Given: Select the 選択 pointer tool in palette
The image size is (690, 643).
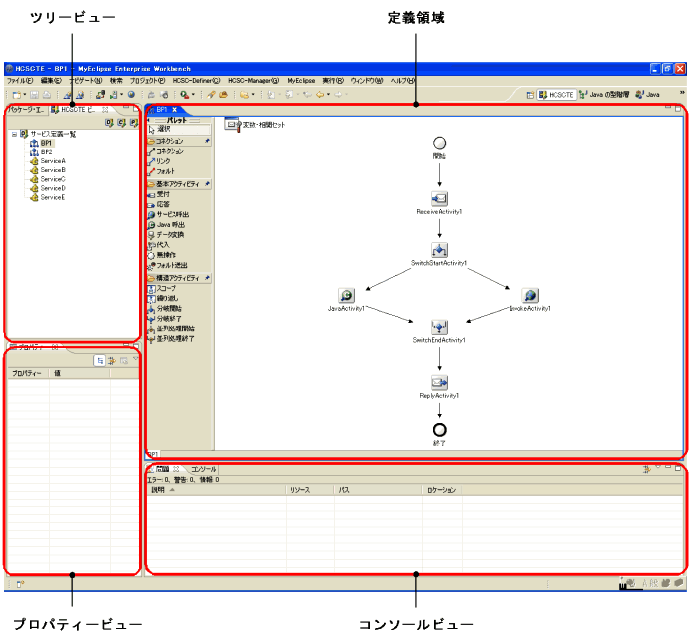Looking at the screenshot, I should pos(179,129).
